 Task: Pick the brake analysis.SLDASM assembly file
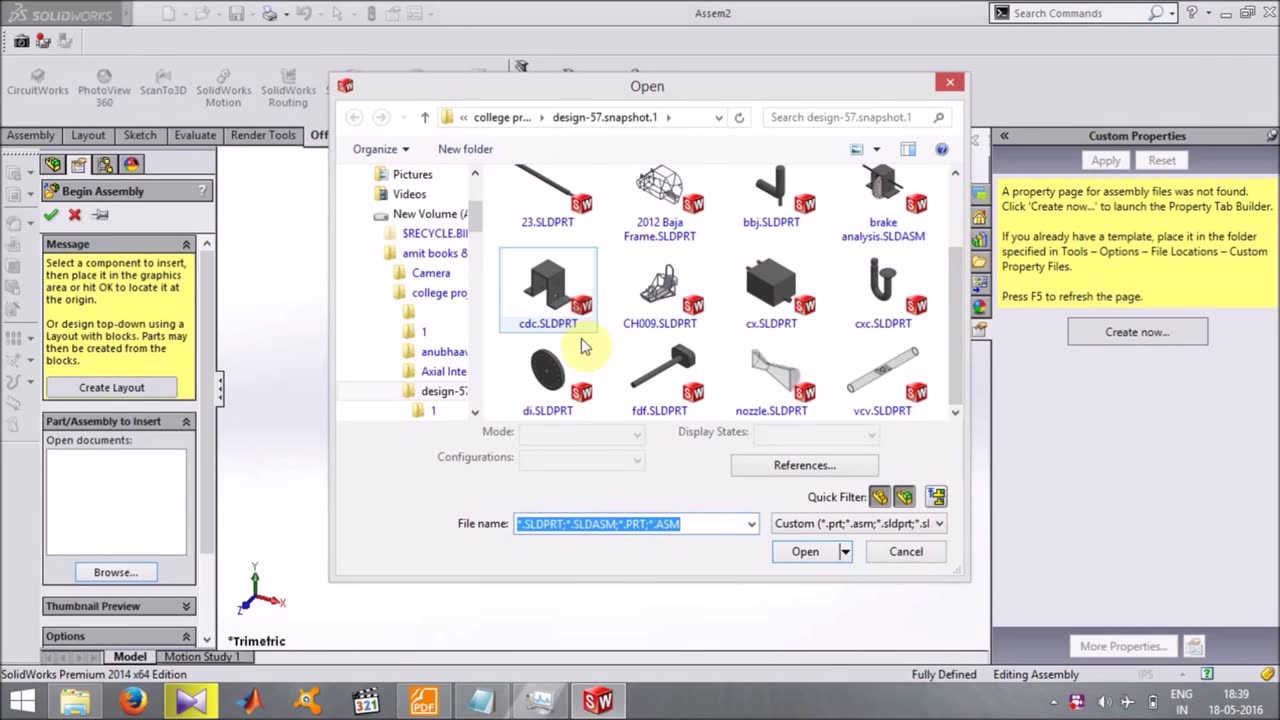click(883, 205)
